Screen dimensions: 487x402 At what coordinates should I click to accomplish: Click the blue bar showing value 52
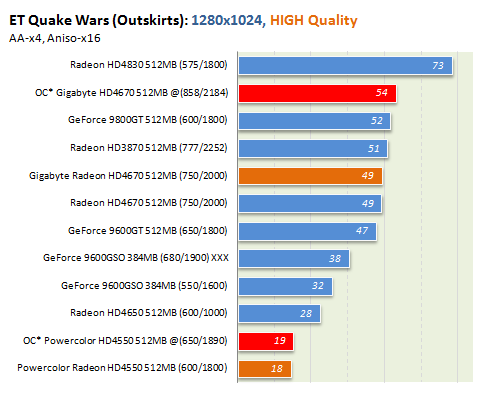tap(314, 121)
